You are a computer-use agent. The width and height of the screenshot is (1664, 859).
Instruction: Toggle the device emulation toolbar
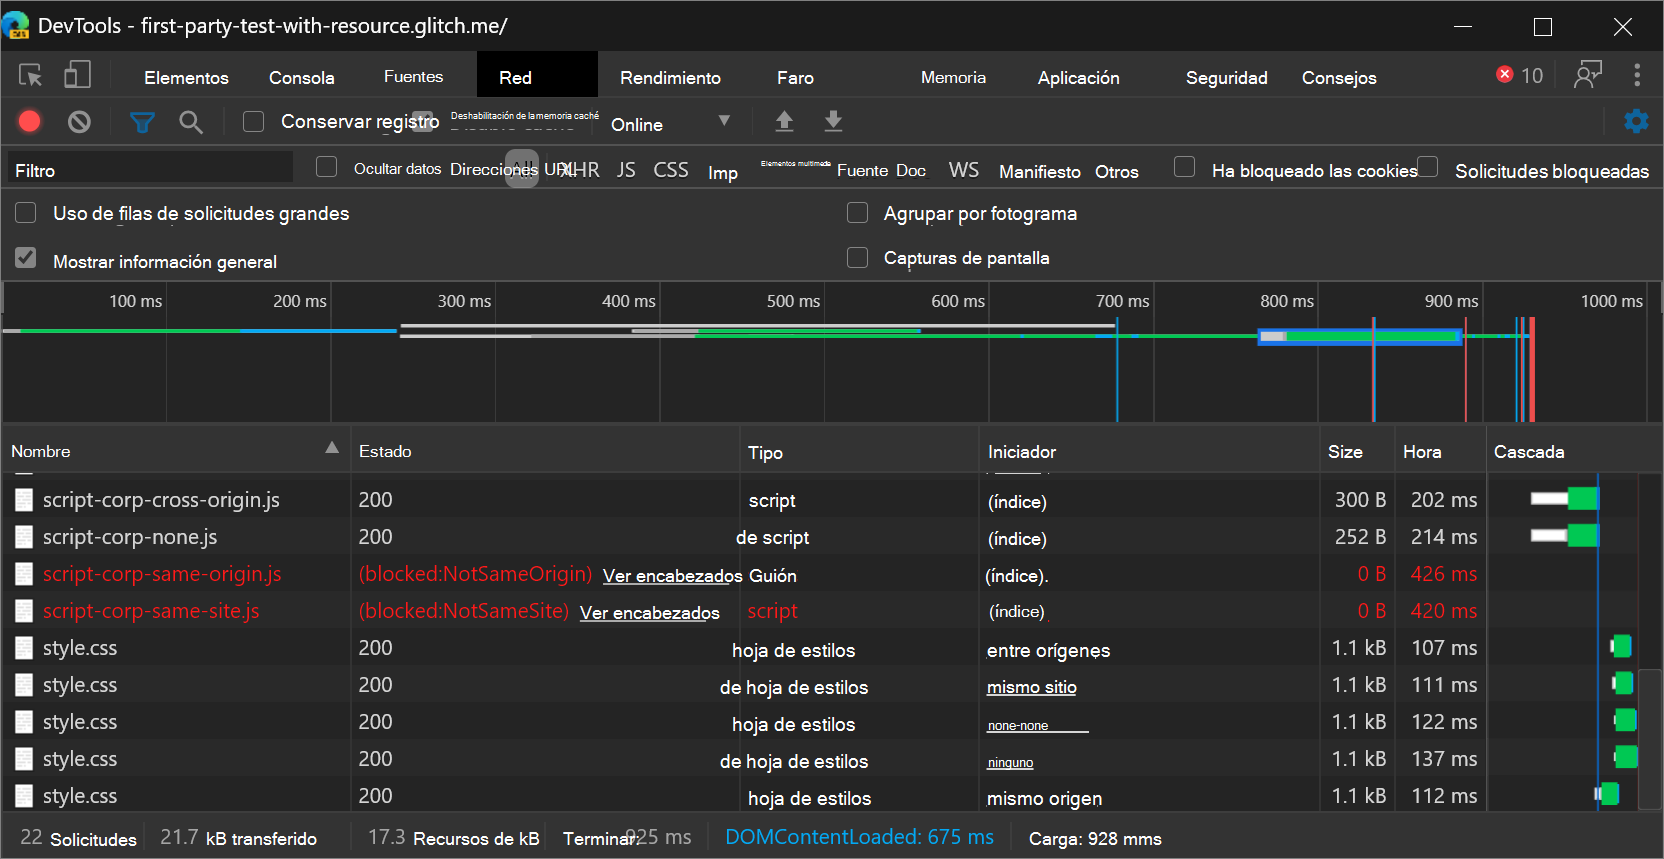pos(77,76)
